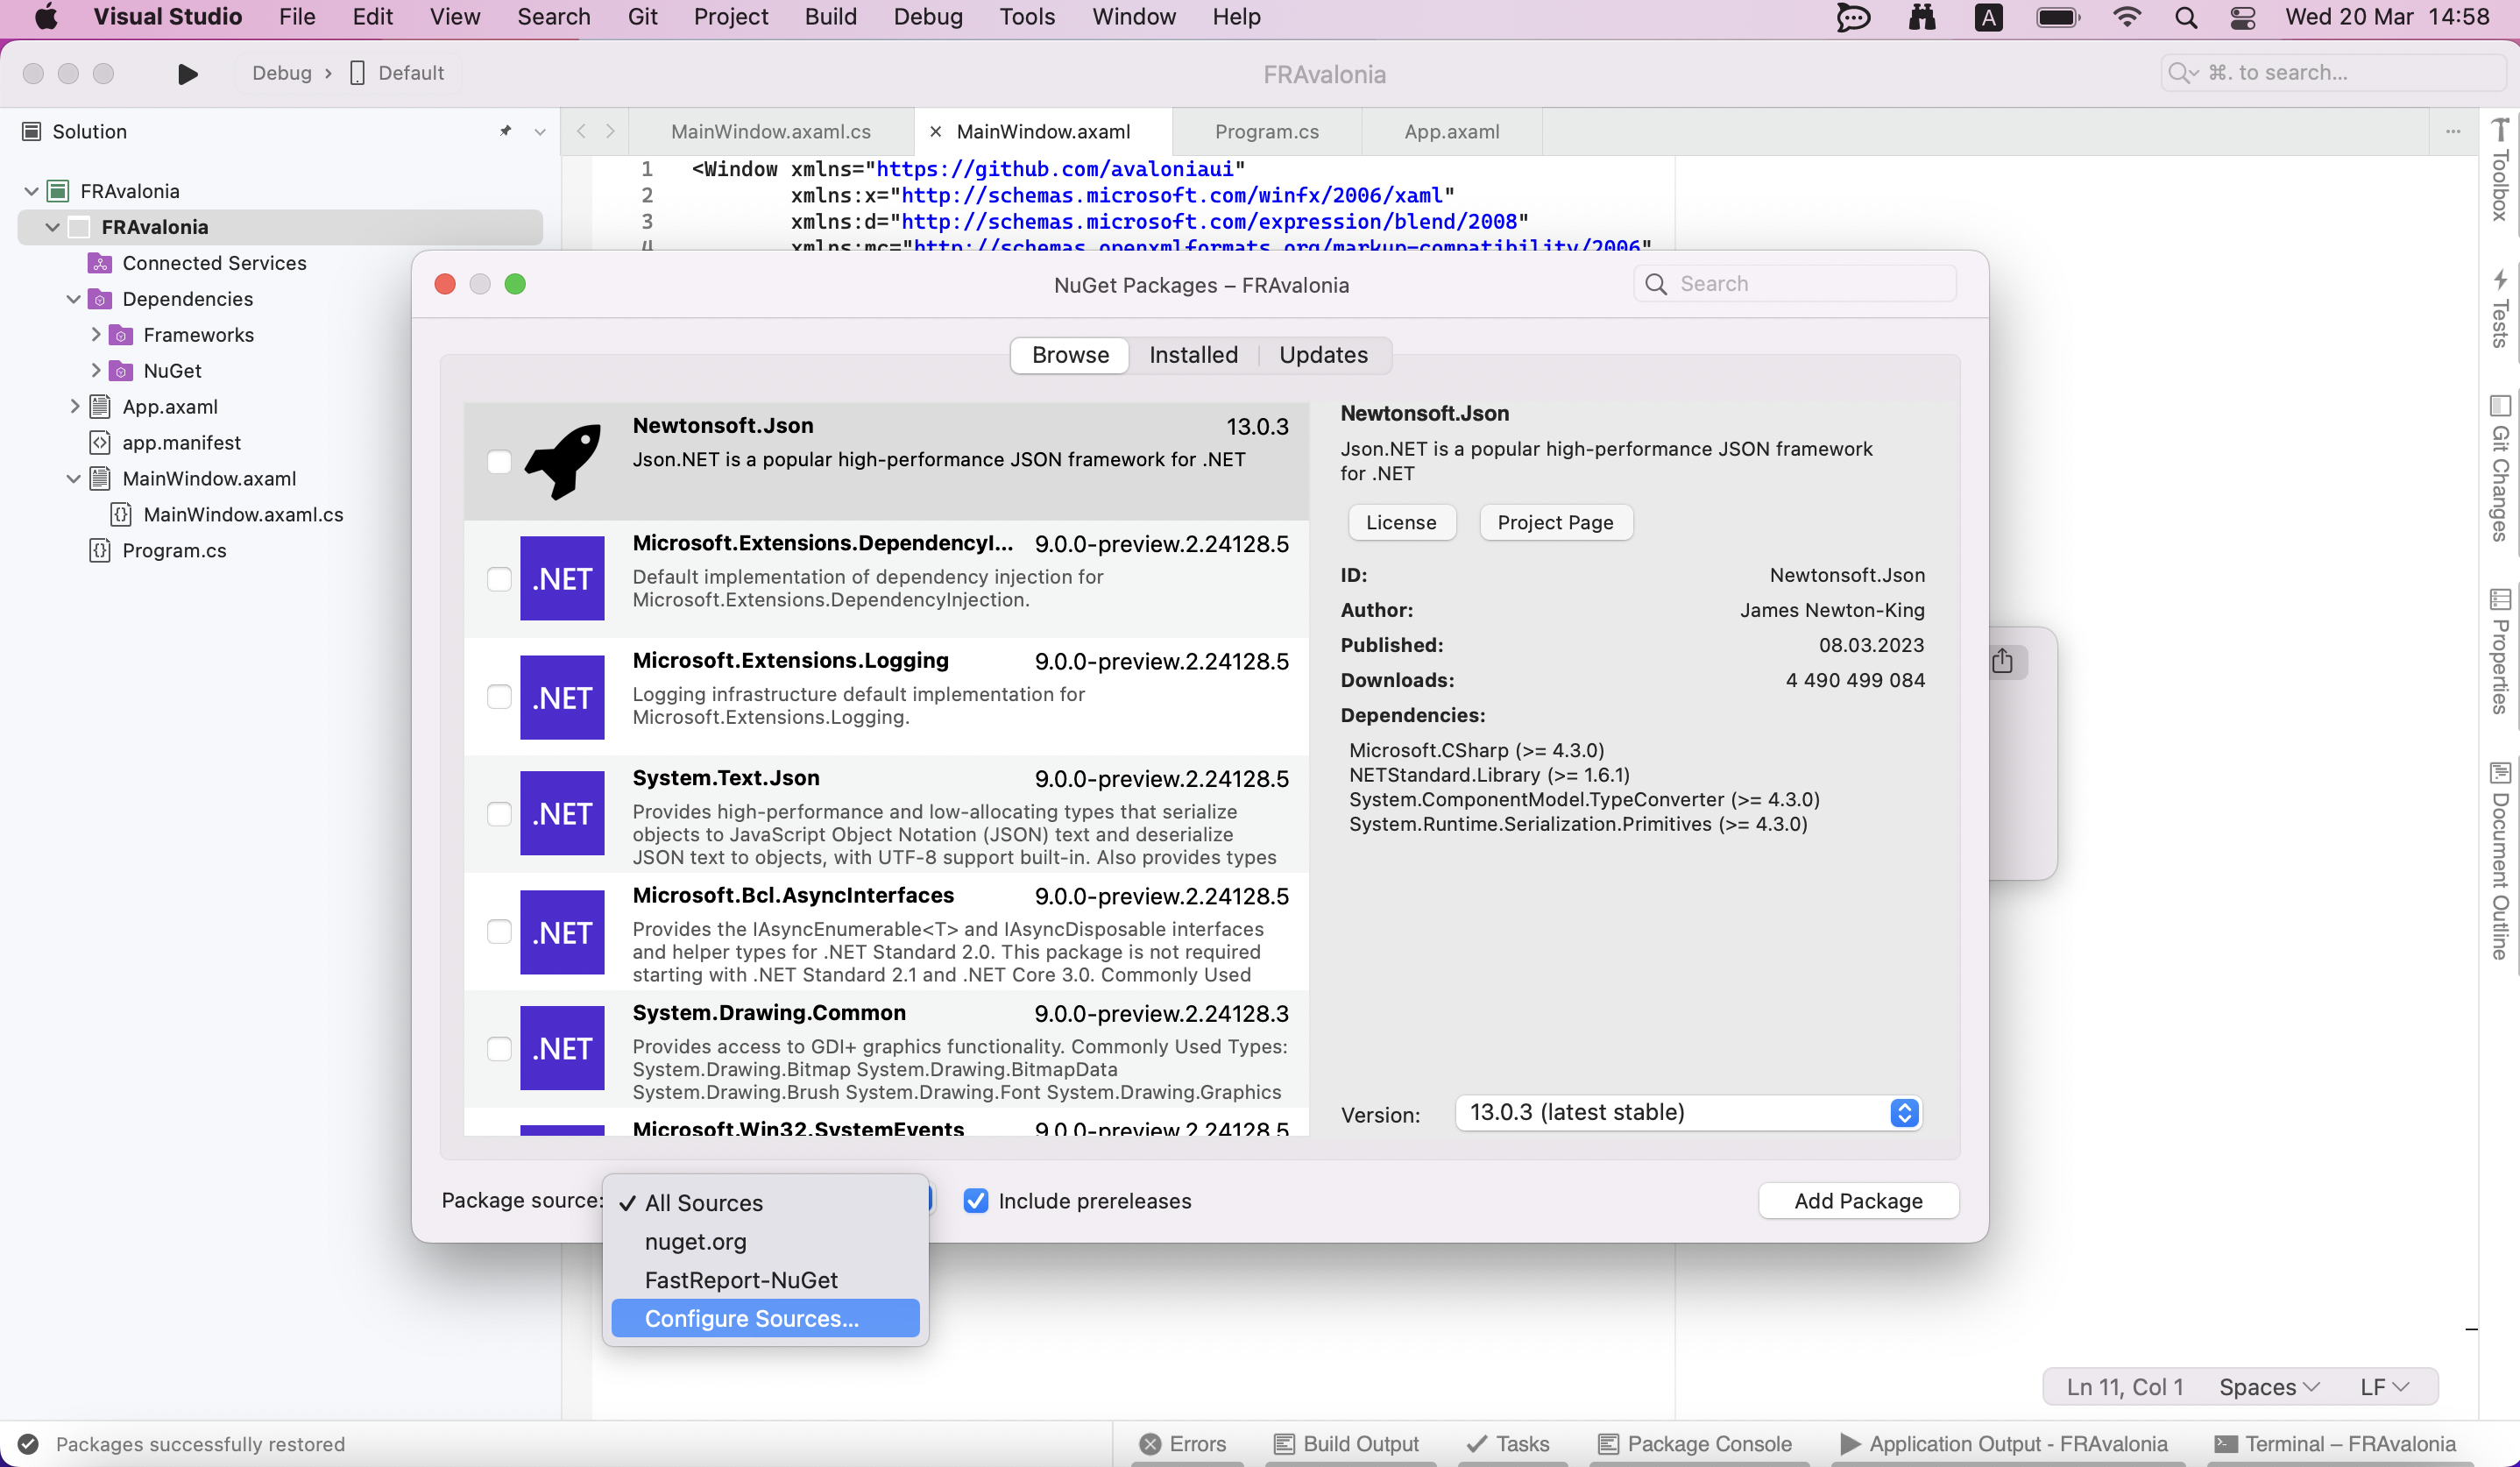Select nuget.org package source
Viewport: 2520px width, 1467px height.
click(765, 1241)
